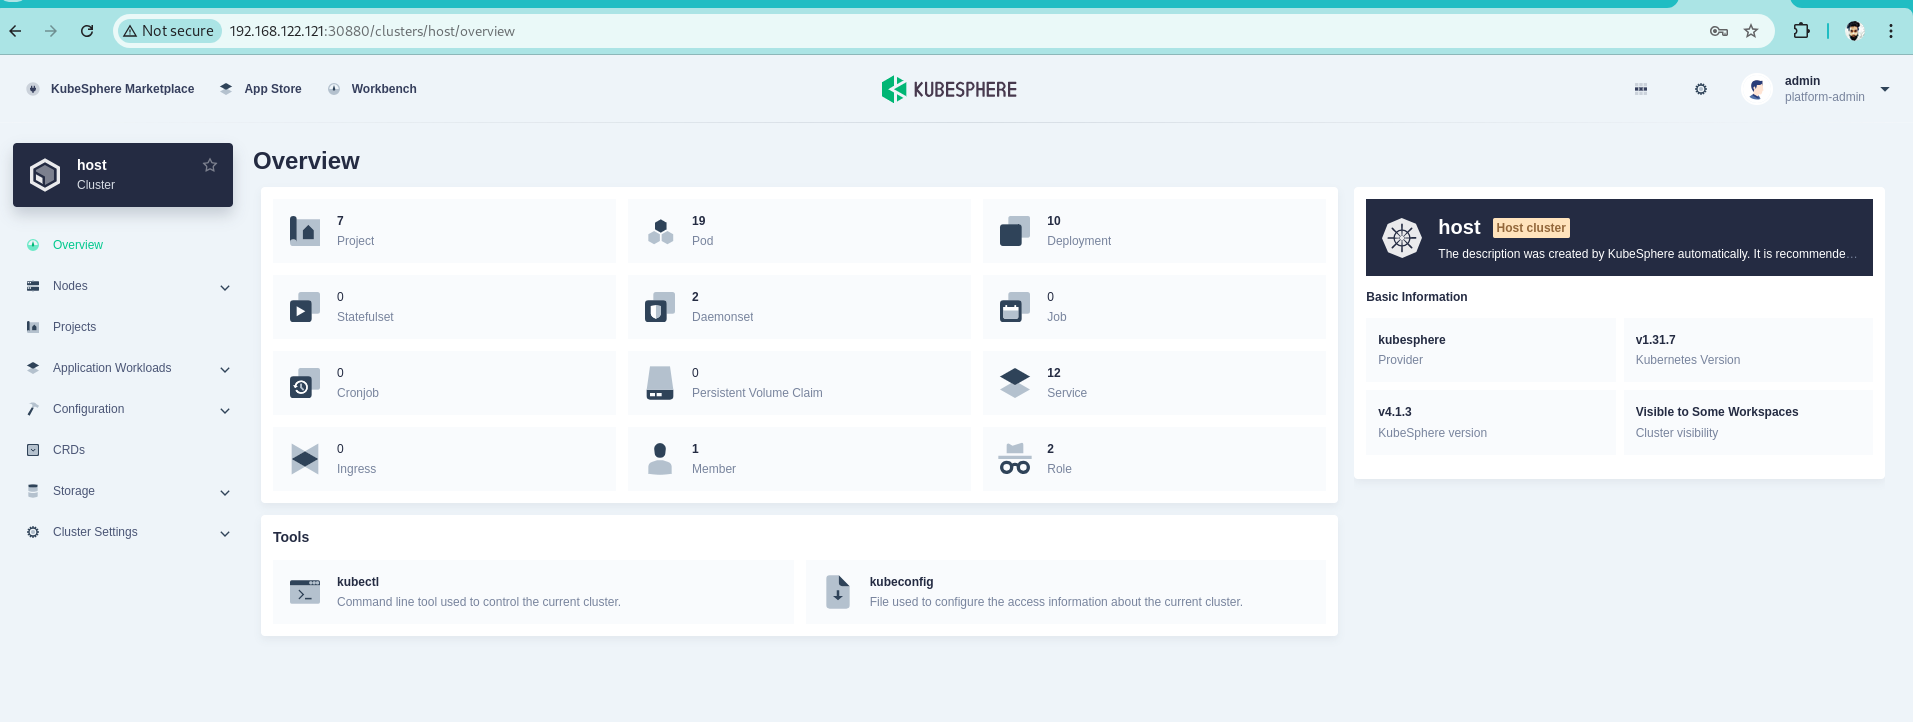1913x722 pixels.
Task: Click the password key icon in address bar
Action: pyautogui.click(x=1719, y=31)
